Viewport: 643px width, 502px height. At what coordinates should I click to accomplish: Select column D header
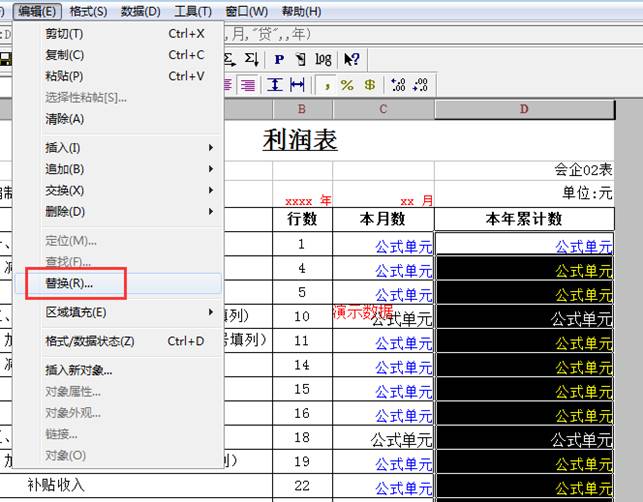coord(523,109)
